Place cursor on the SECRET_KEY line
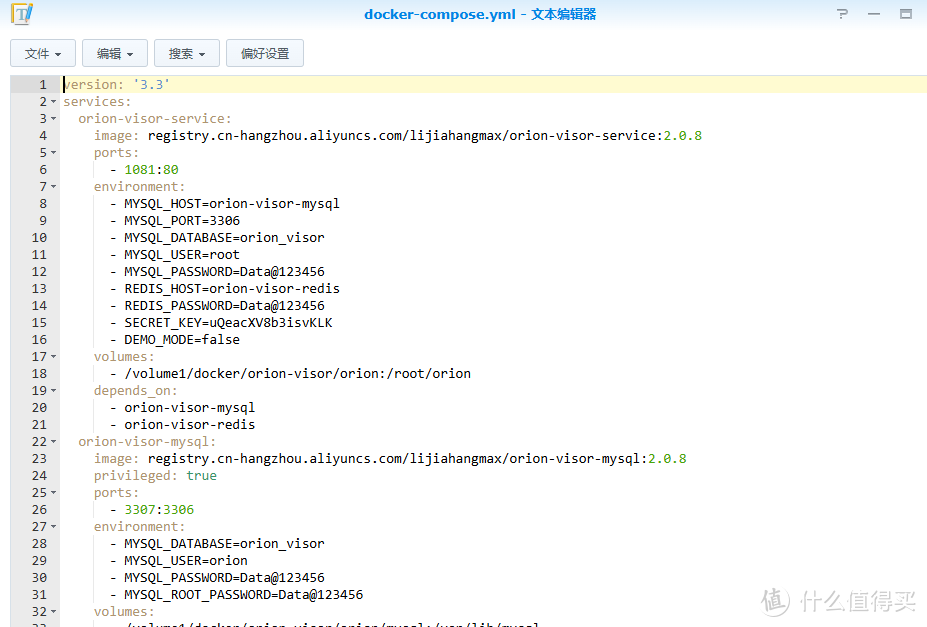927x627 pixels. (x=228, y=323)
